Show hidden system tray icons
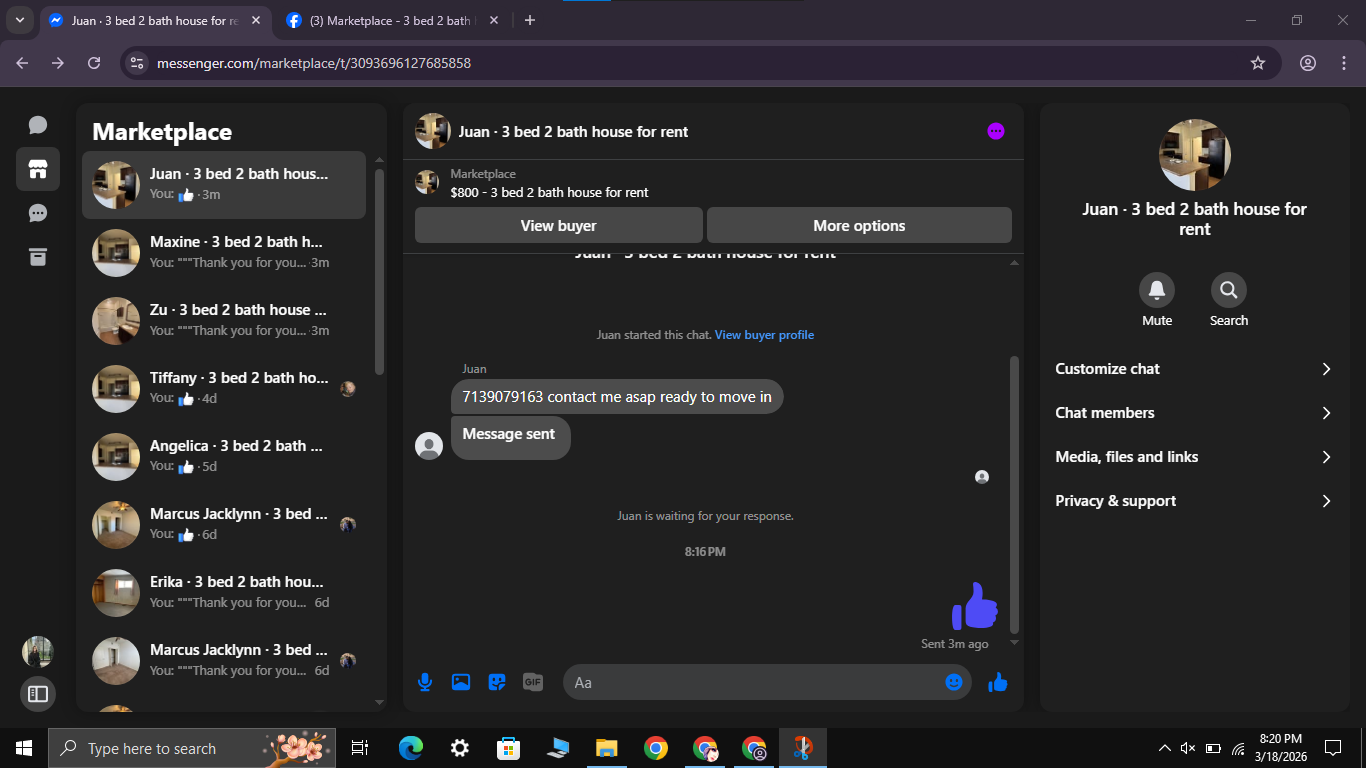The width and height of the screenshot is (1366, 768). coord(1164,748)
